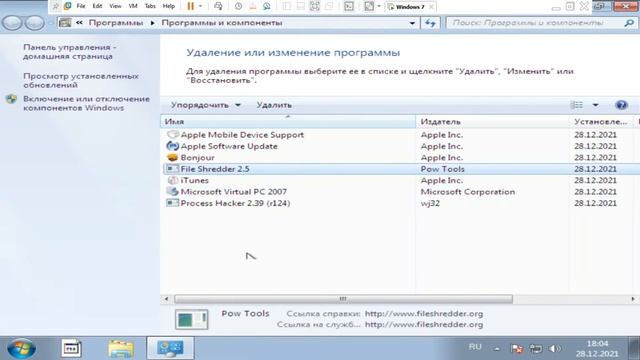This screenshot has height=360, width=640.
Task: Open Панель управления домашняя страница link
Action: click(x=69, y=52)
